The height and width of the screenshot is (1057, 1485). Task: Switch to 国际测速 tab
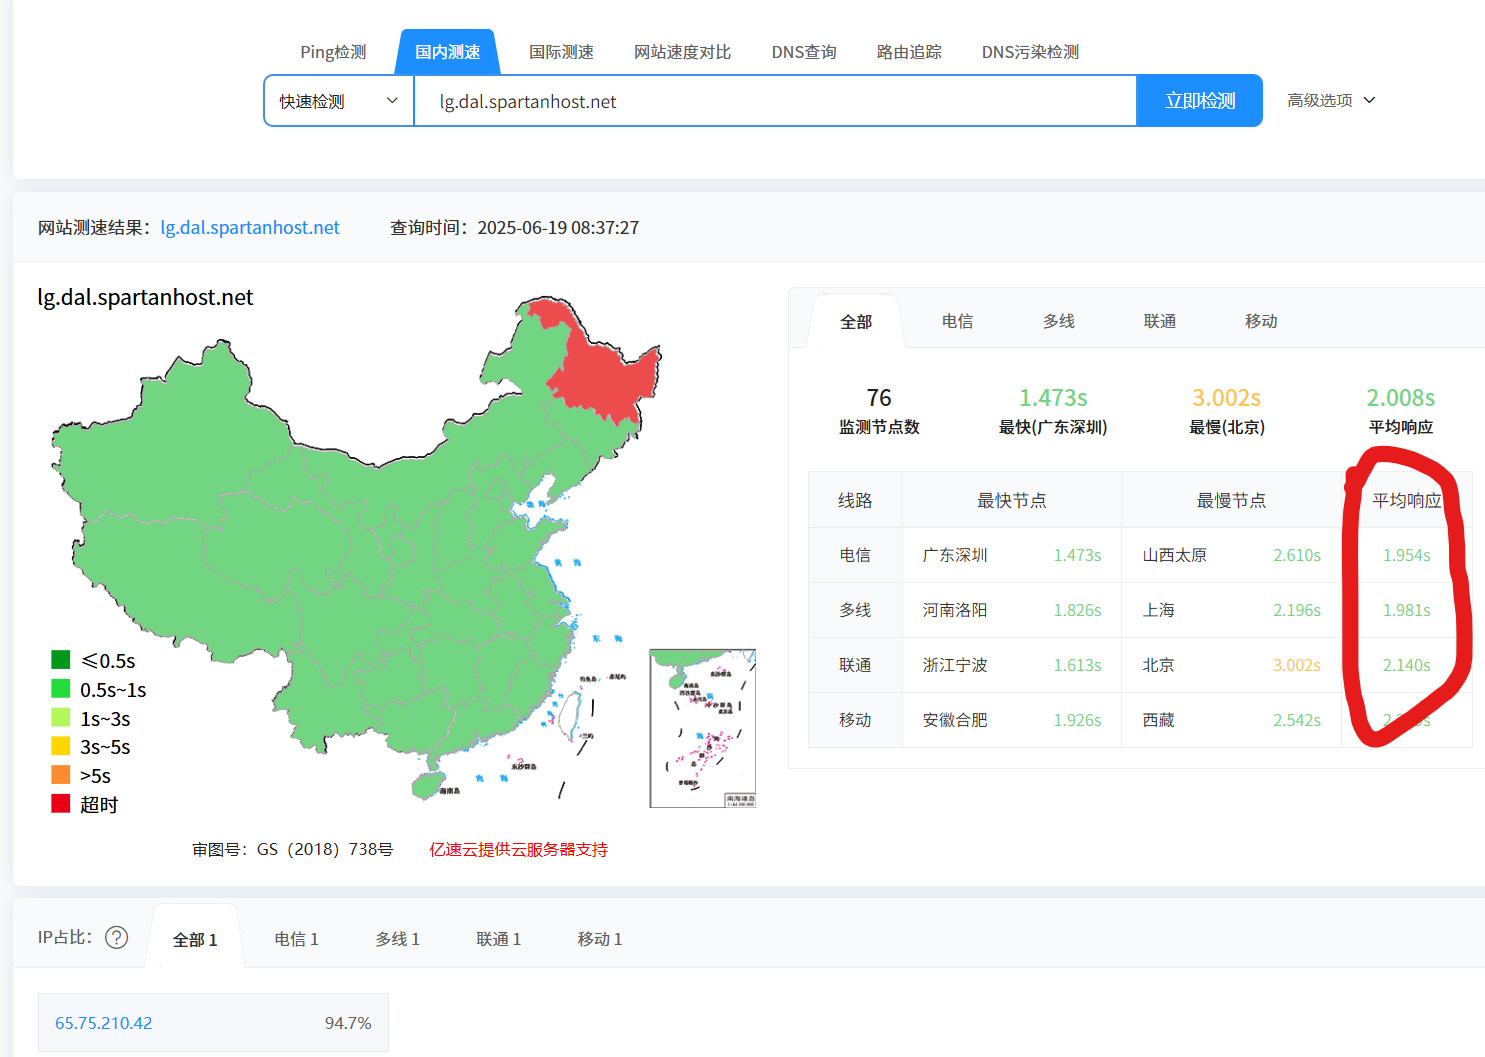point(561,52)
